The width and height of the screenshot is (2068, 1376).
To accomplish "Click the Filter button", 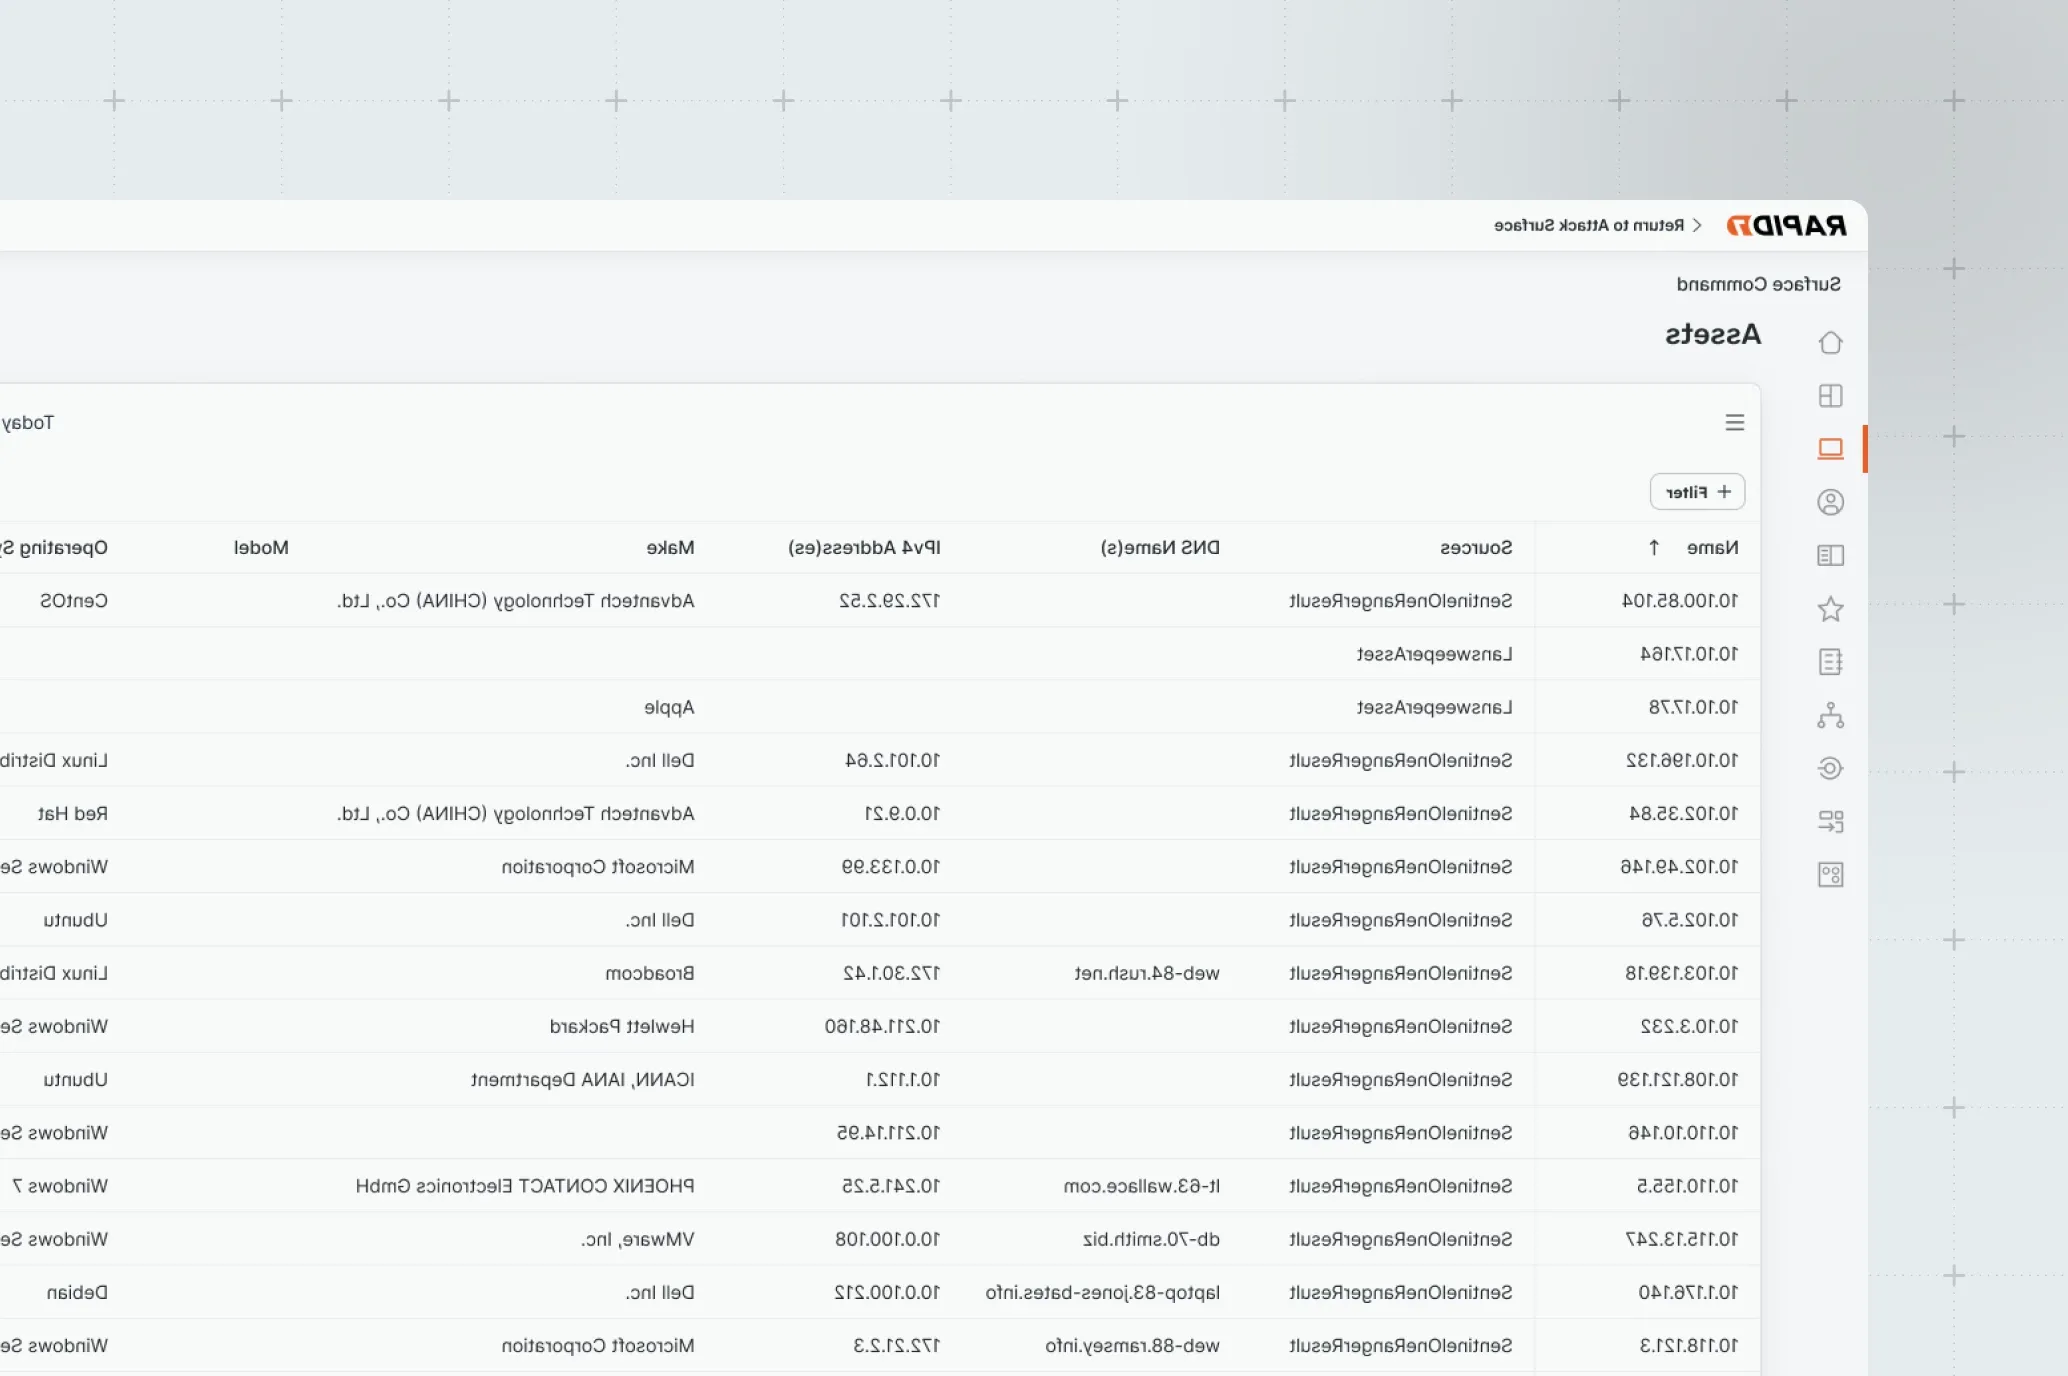I will click(x=1697, y=492).
